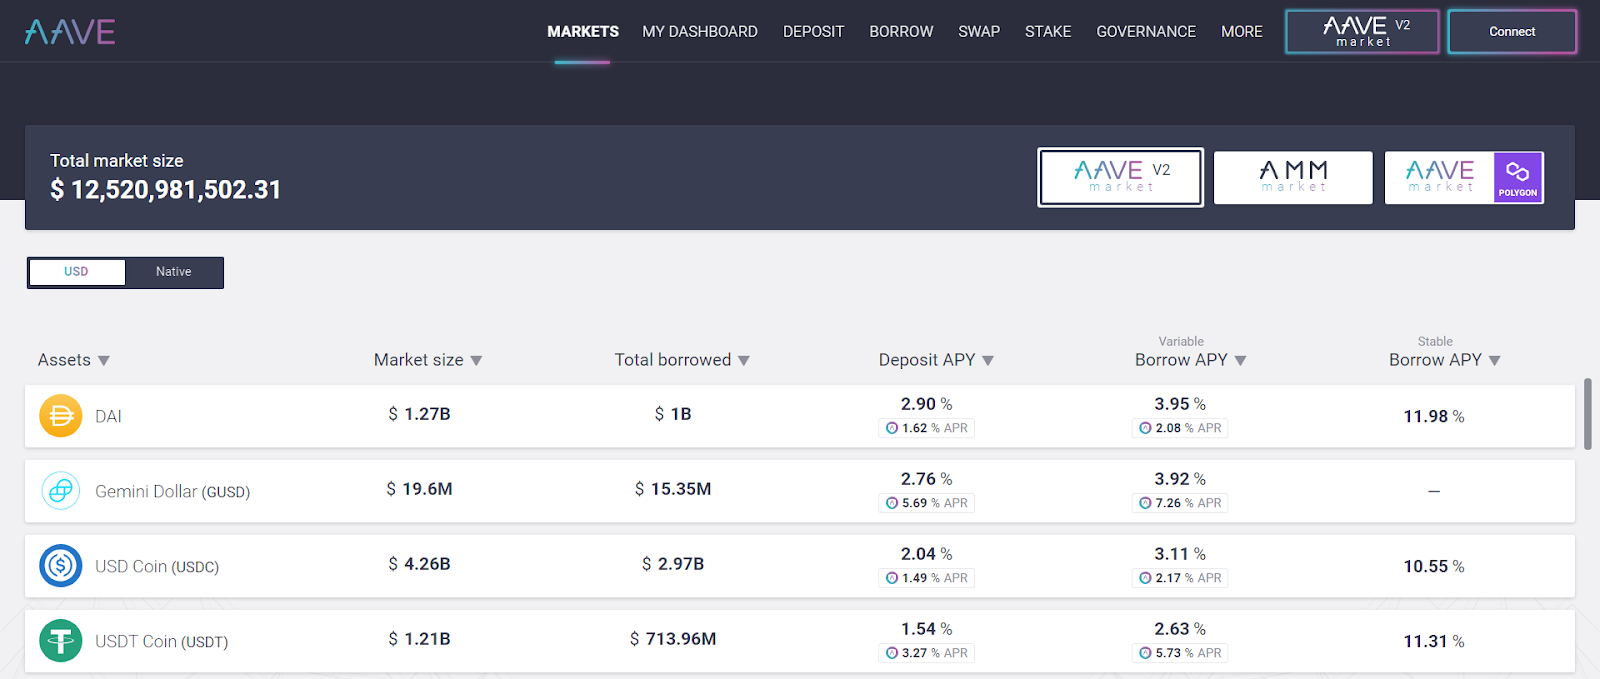Screen dimensions: 1600x679
Task: Click reward icon beside USDT 5.73 % APR
Action: click(1145, 653)
